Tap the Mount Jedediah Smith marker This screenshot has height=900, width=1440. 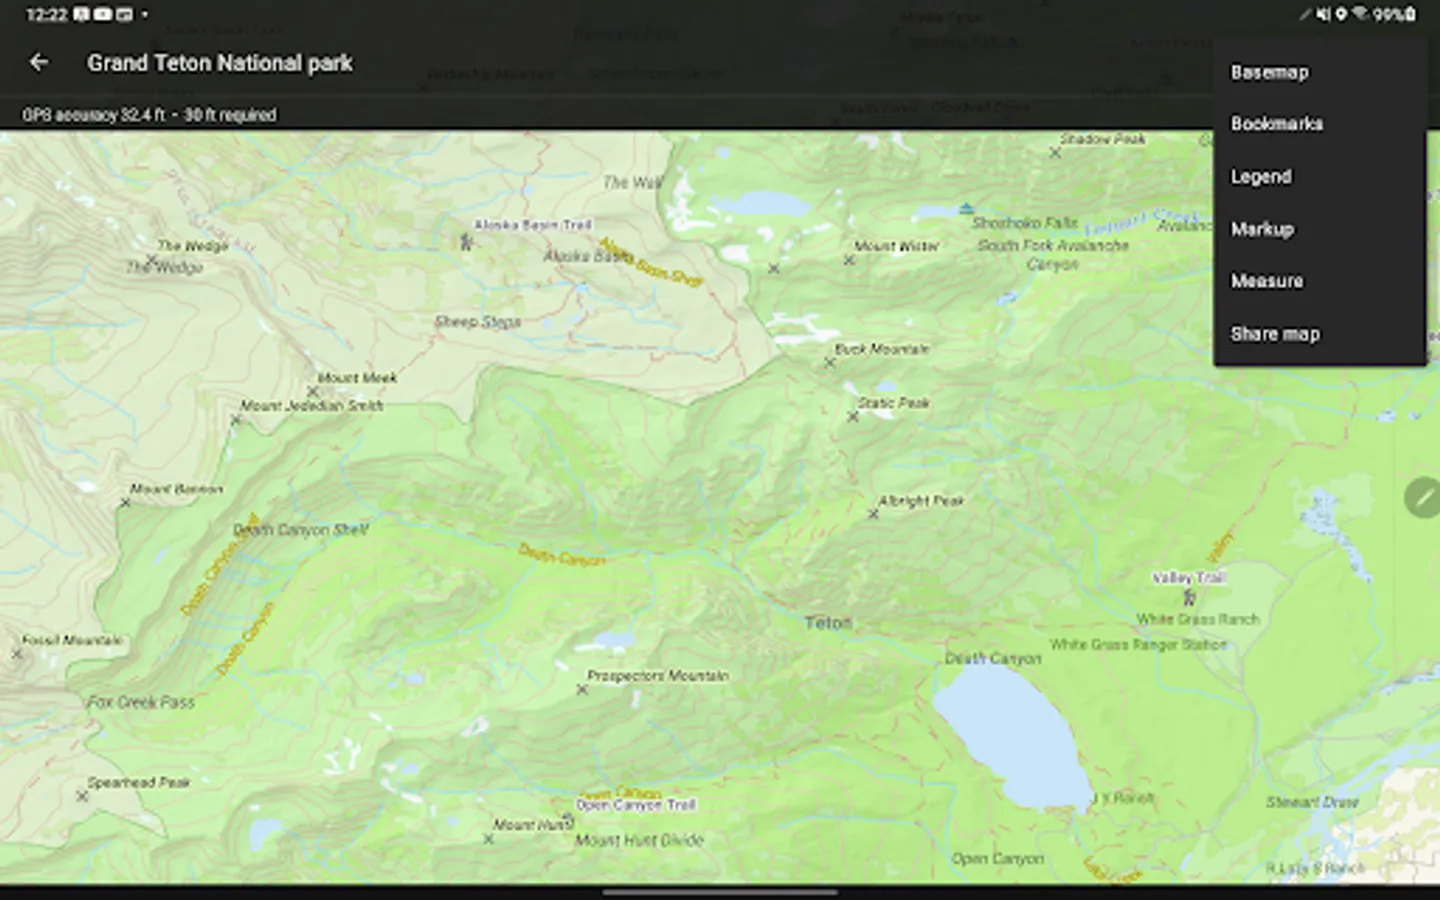(x=236, y=420)
